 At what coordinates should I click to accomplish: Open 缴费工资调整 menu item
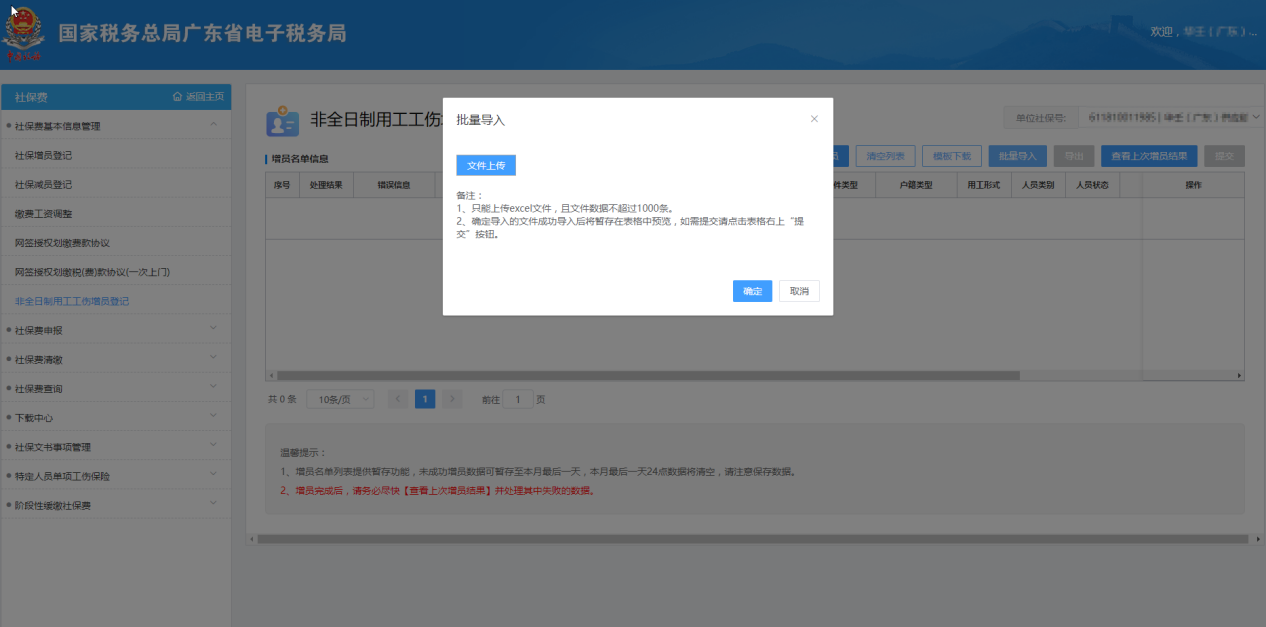pyautogui.click(x=43, y=214)
